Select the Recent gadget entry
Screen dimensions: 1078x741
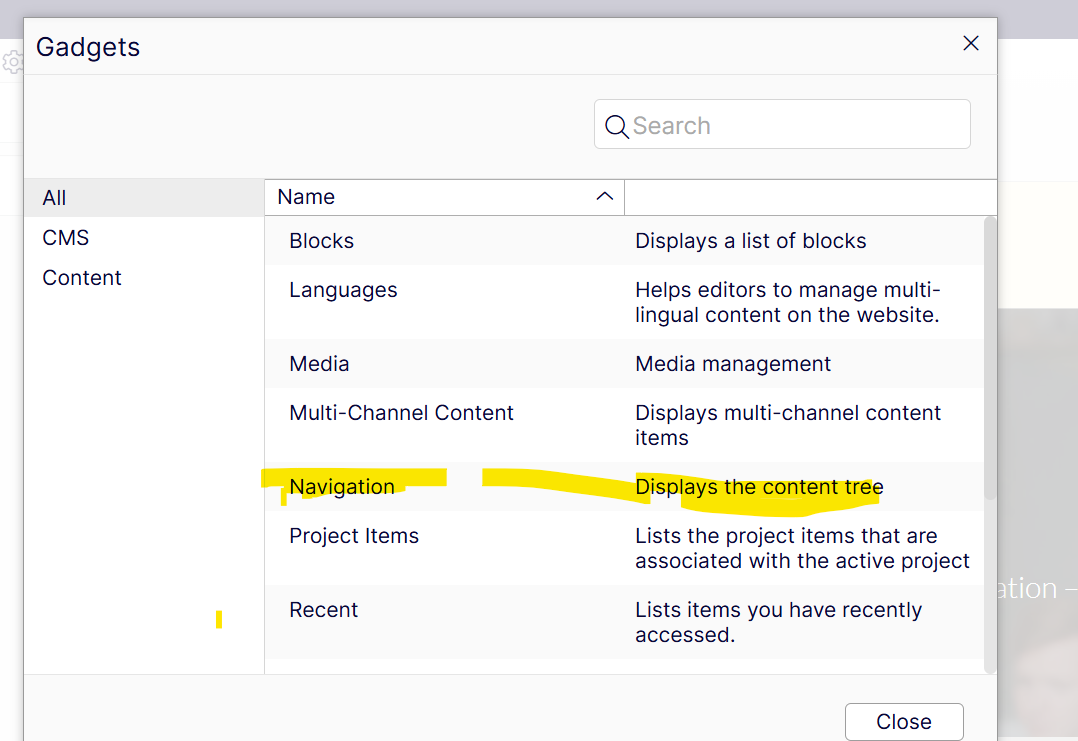click(323, 610)
